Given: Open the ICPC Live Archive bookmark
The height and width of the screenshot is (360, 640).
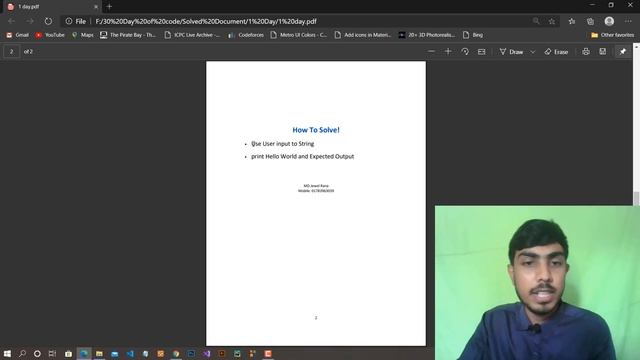Looking at the screenshot, I should [x=192, y=35].
